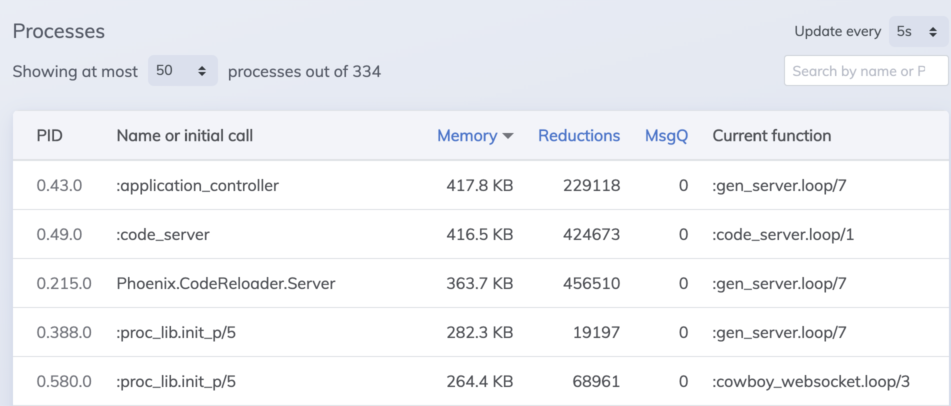Focus the Search by name field
Image resolution: width=951 pixels, height=406 pixels.
click(x=867, y=71)
